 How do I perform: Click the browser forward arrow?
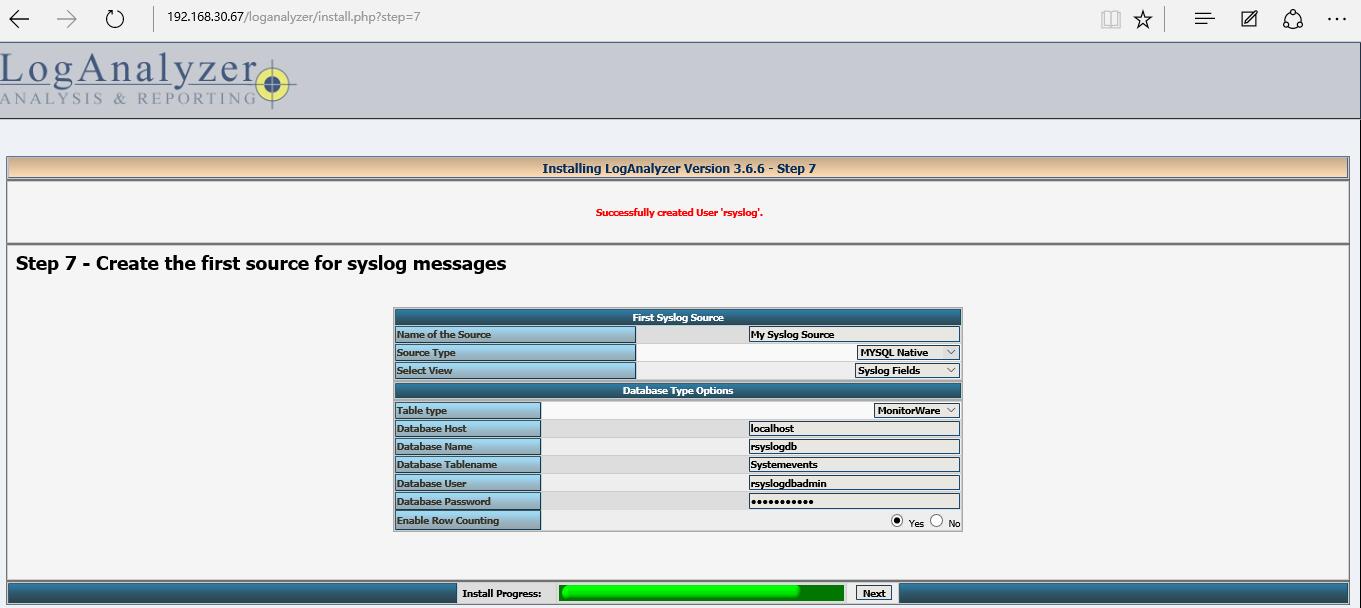click(66, 19)
